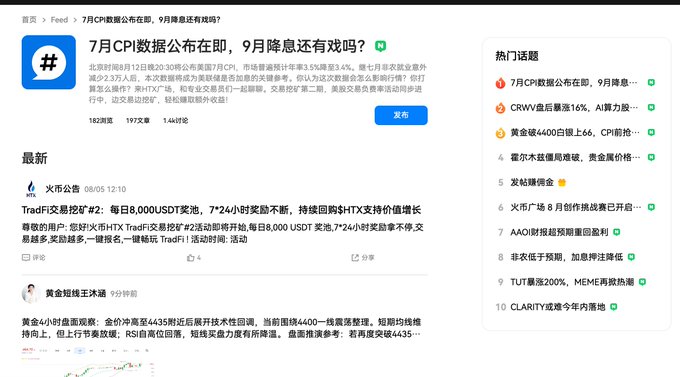Click the blue hashtag topic icon
The image size is (680, 377).
coord(49,62)
